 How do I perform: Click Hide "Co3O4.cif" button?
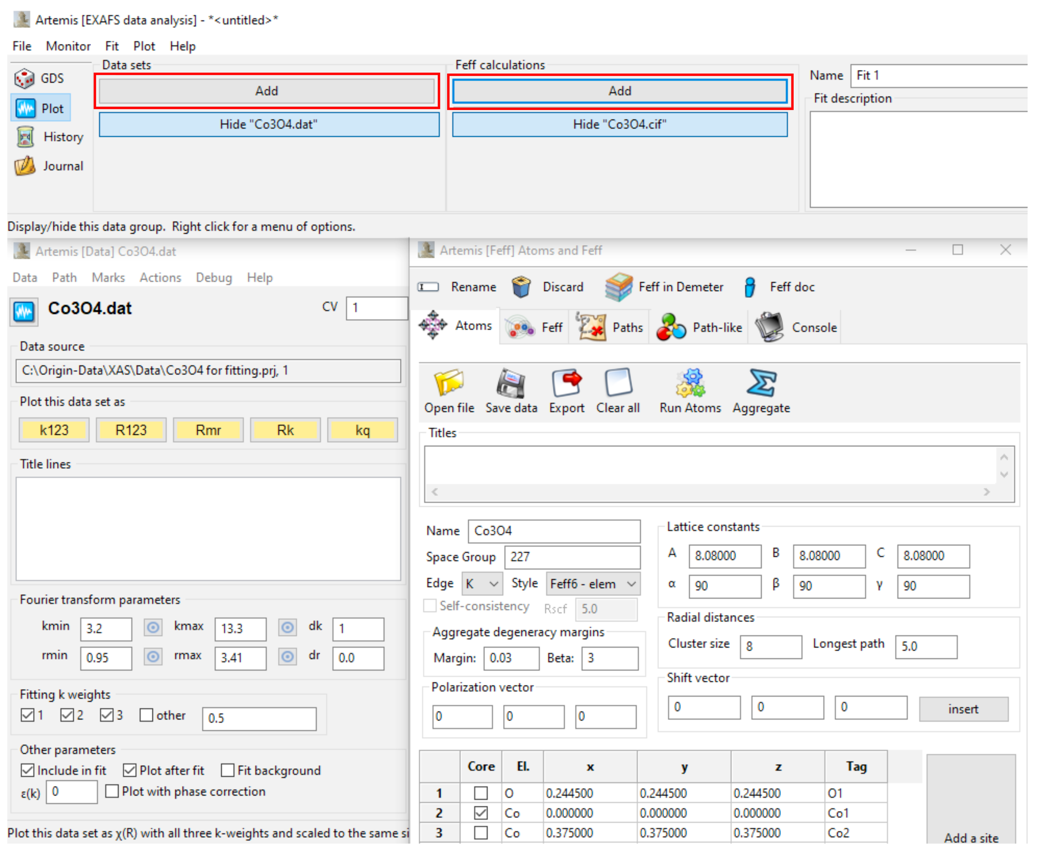pos(620,124)
